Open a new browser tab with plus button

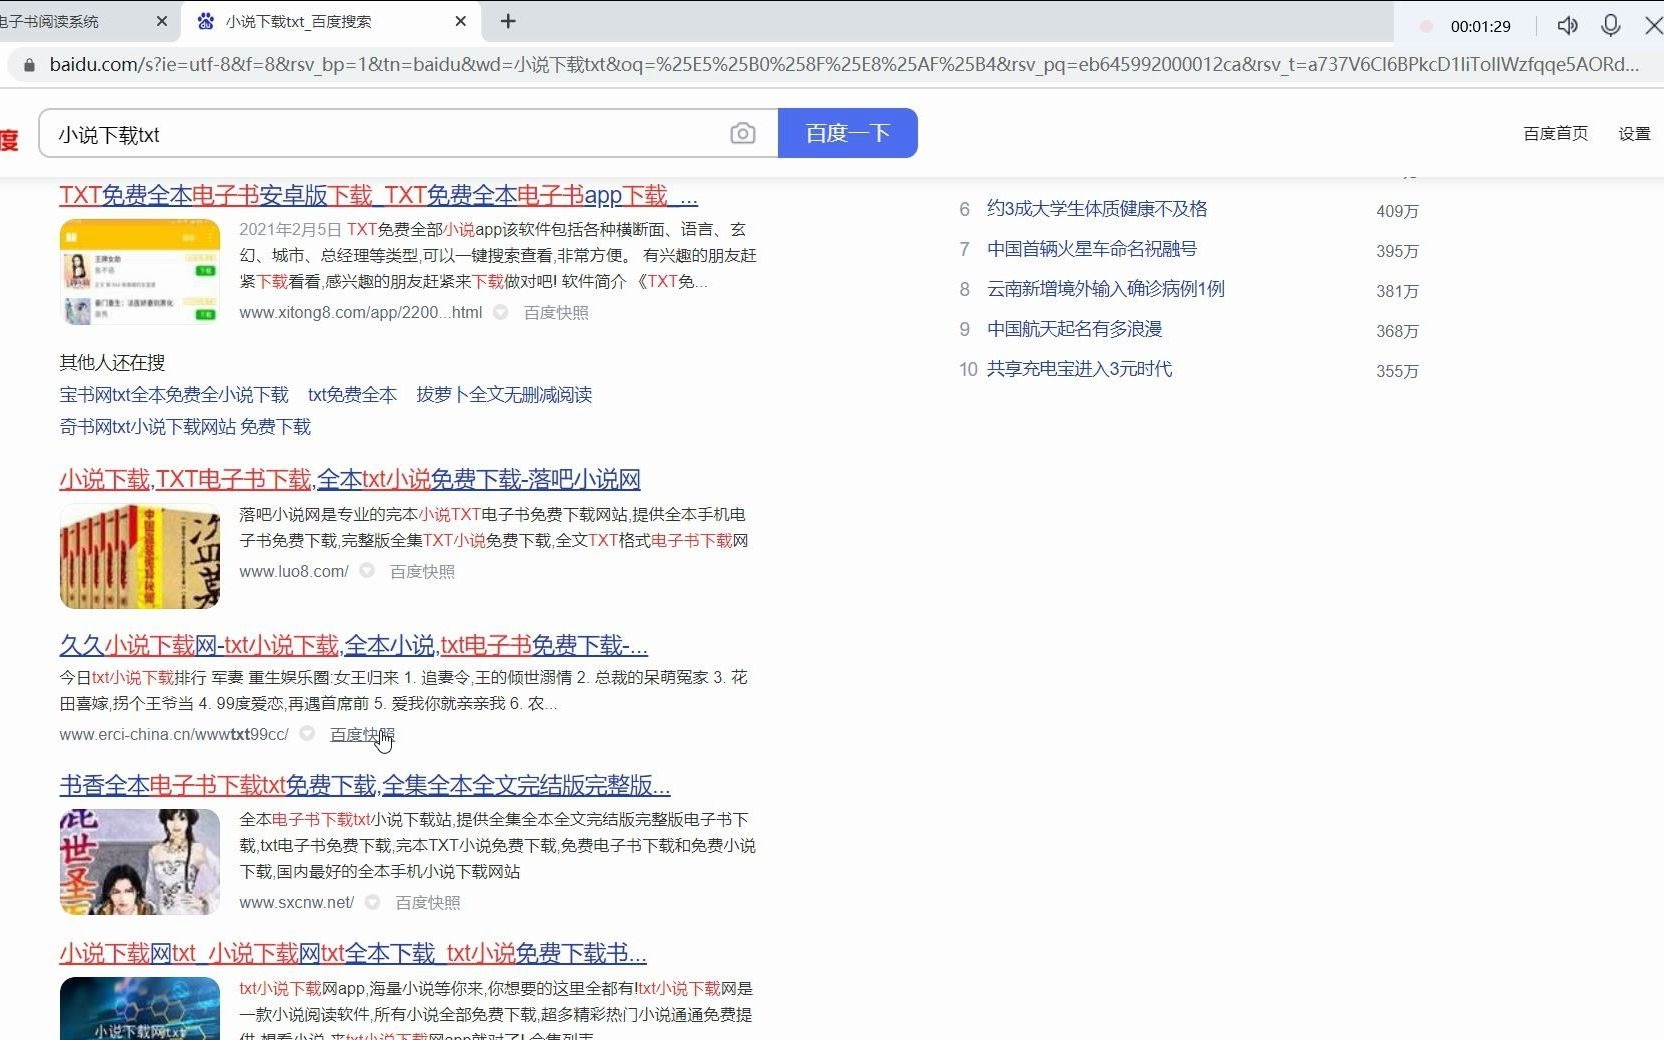coord(508,21)
